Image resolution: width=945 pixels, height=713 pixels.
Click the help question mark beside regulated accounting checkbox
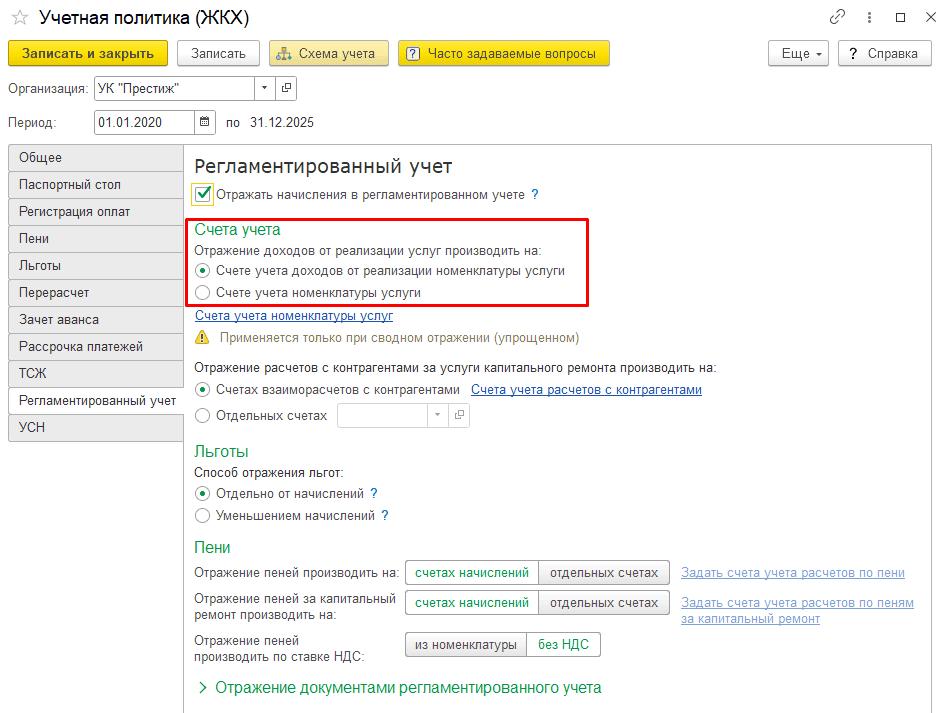coord(535,195)
